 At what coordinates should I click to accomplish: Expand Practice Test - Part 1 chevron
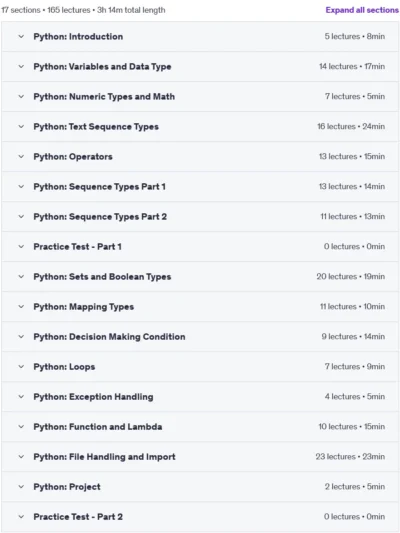[21, 246]
